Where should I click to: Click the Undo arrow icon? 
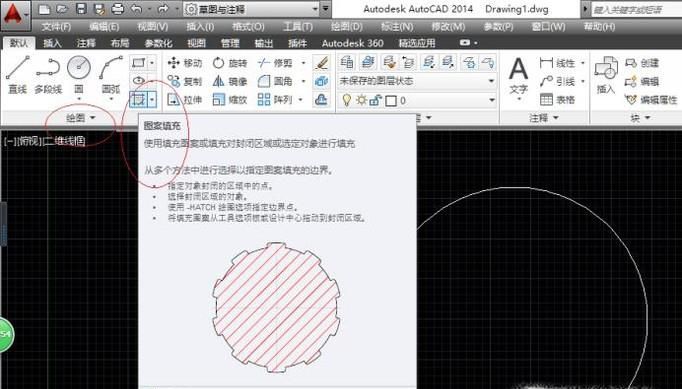tap(136, 9)
